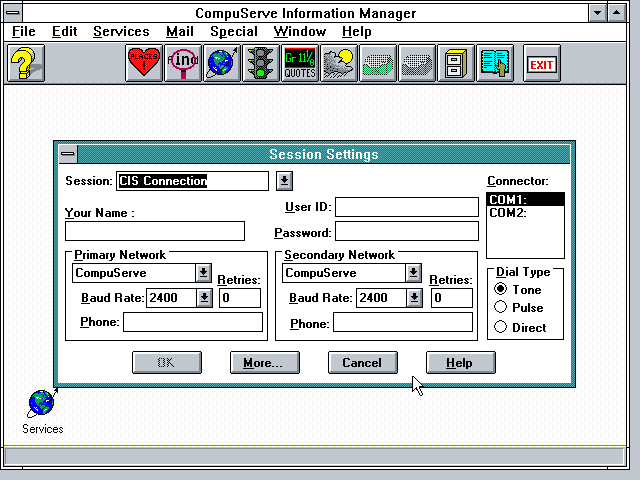Expand the Primary Network dropdown arrow
Image resolution: width=640 pixels, height=480 pixels.
click(203, 273)
